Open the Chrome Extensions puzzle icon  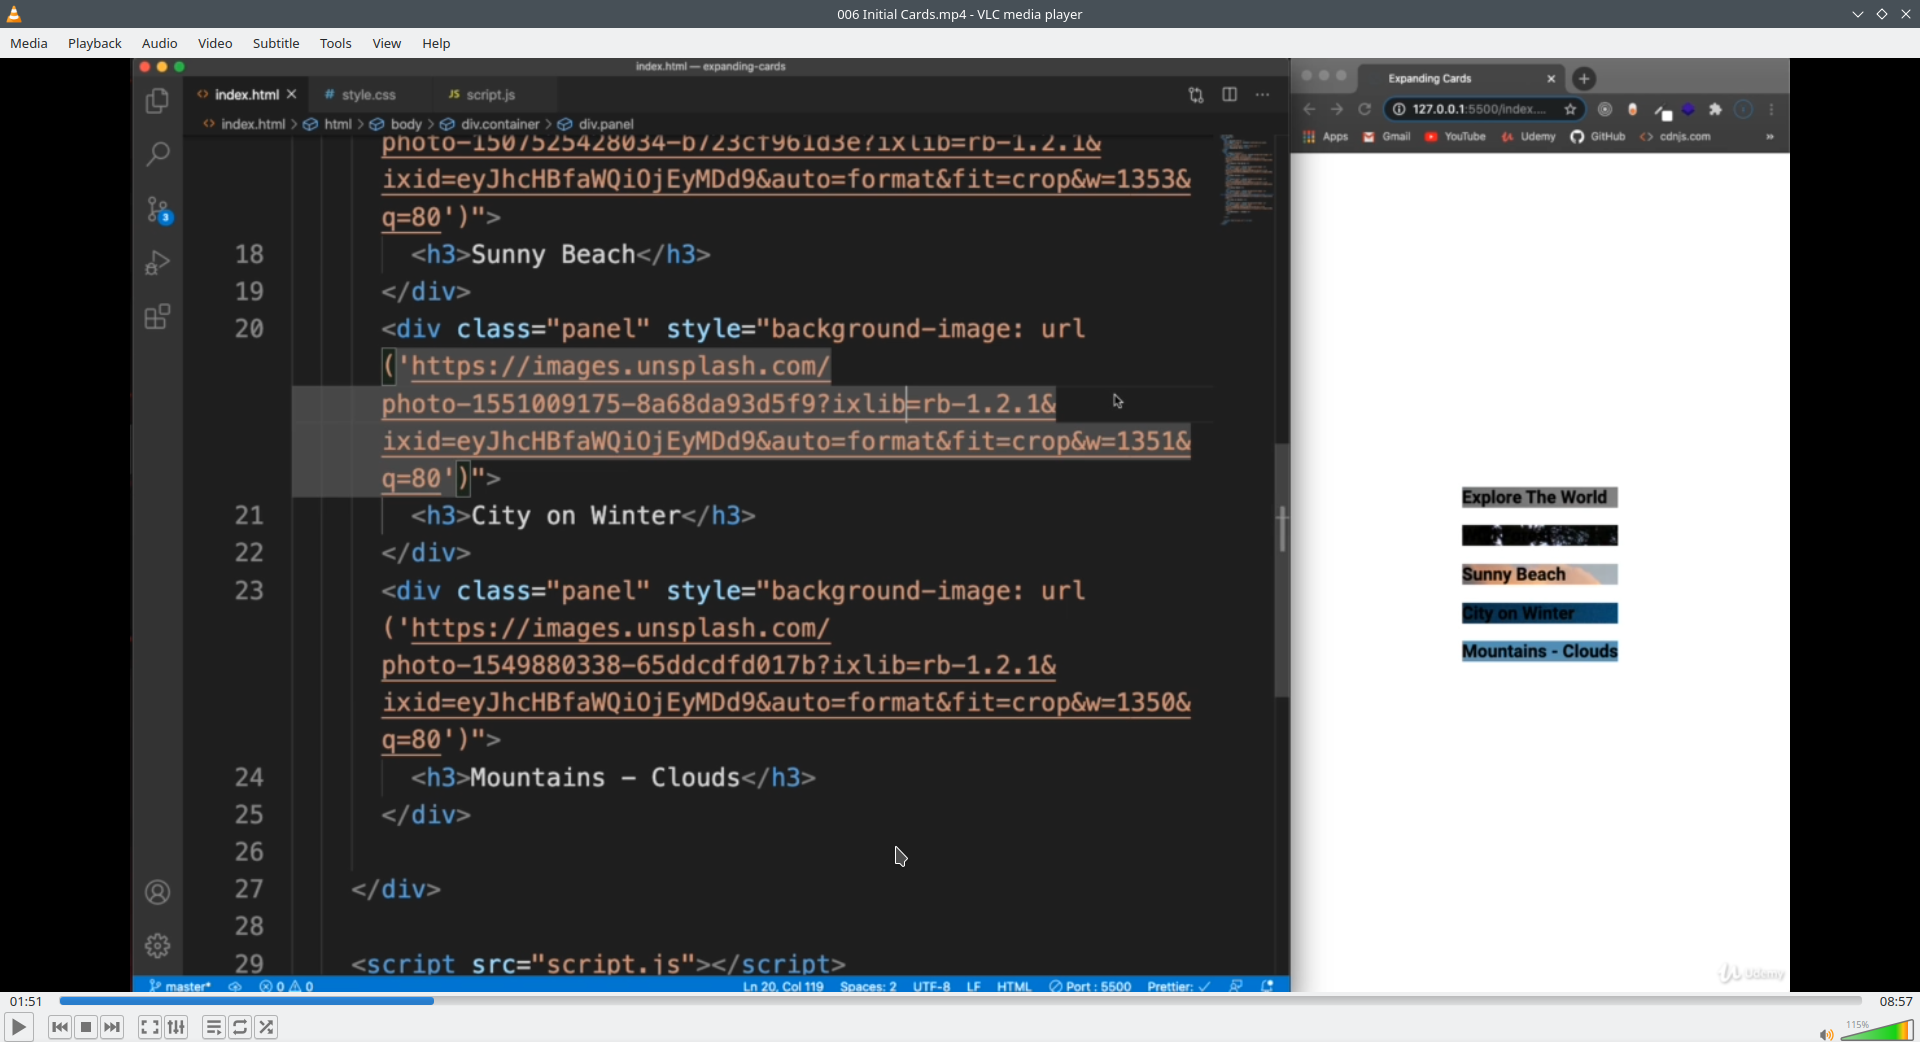click(x=1716, y=109)
